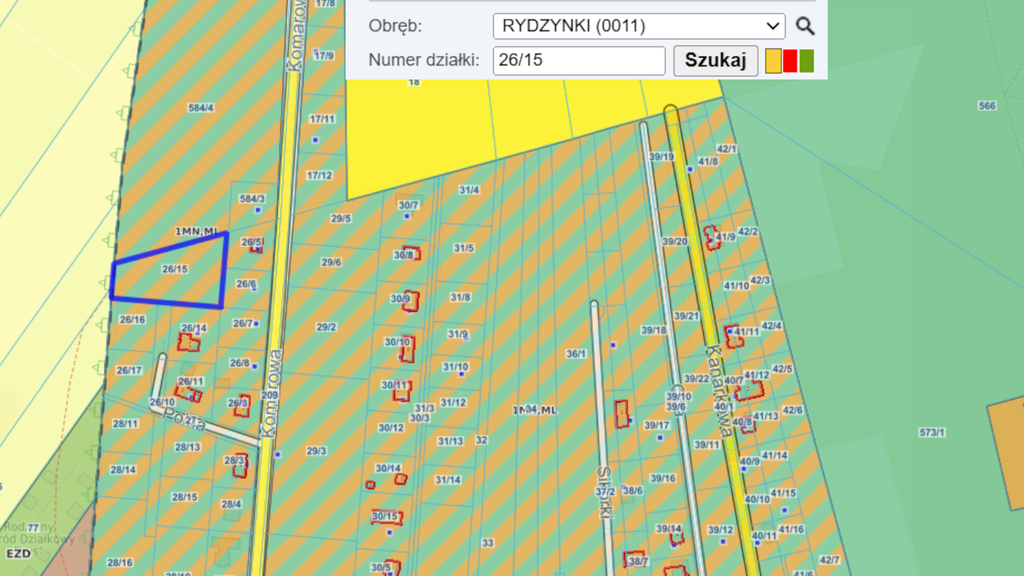
Task: Select parcel 566 in the green area
Action: click(x=987, y=106)
